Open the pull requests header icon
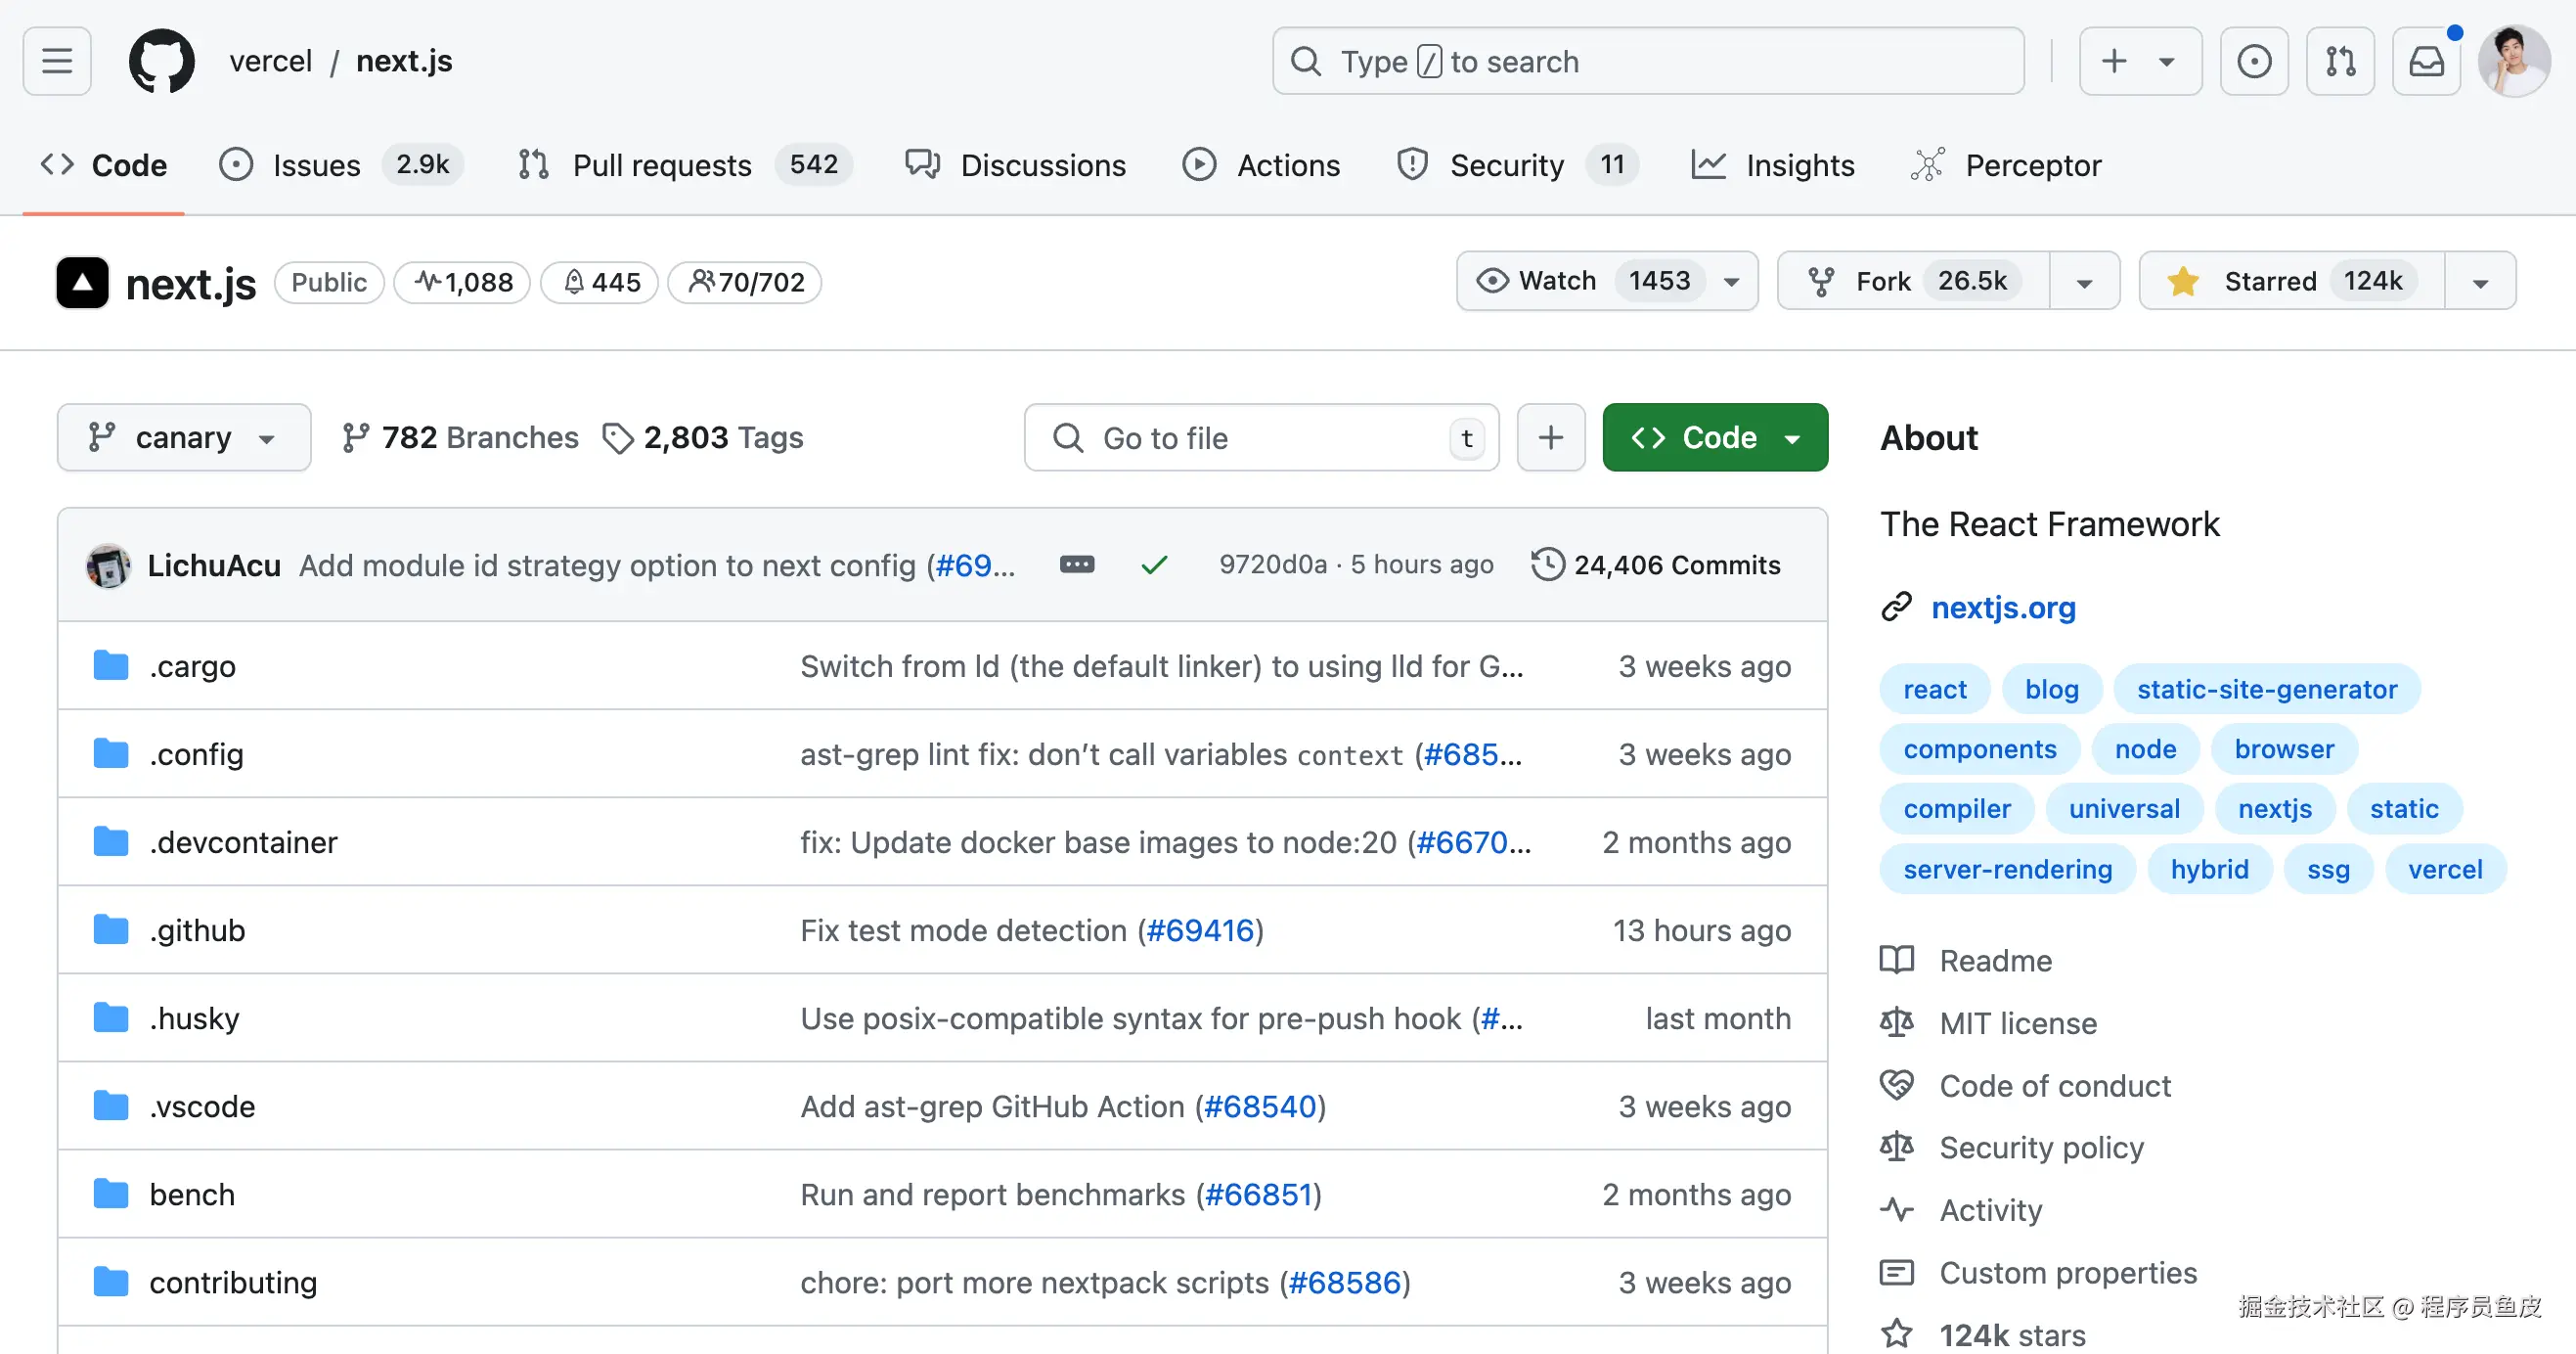 coord(2339,61)
